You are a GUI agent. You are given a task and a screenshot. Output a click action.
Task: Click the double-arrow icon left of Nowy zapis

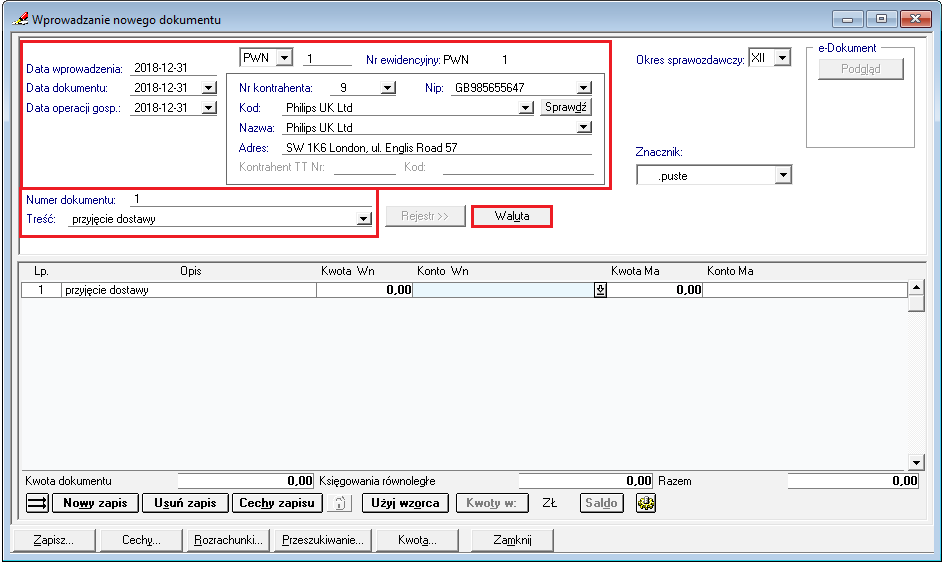[x=37, y=503]
